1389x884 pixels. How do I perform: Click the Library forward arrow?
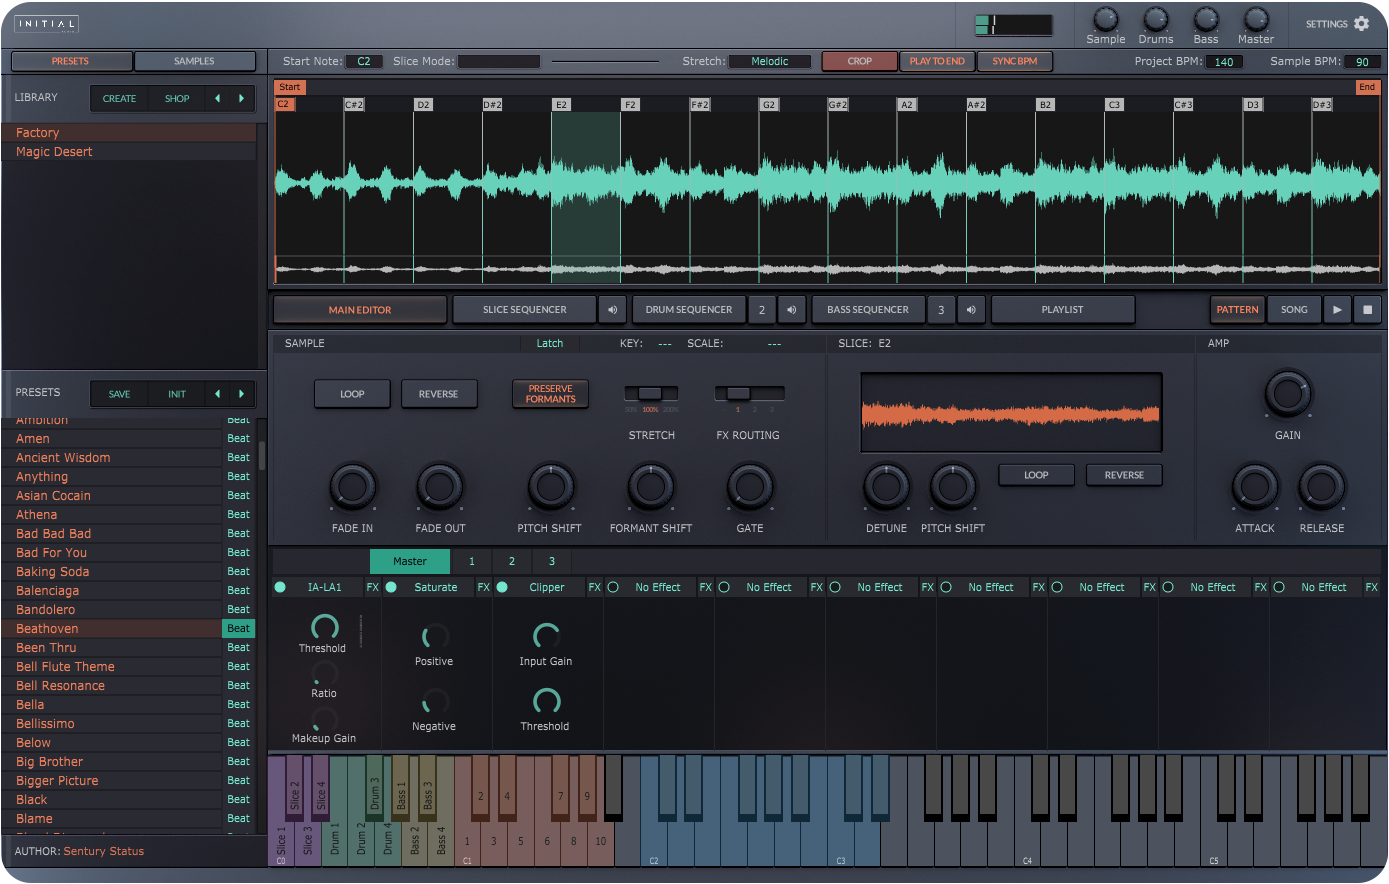240,98
